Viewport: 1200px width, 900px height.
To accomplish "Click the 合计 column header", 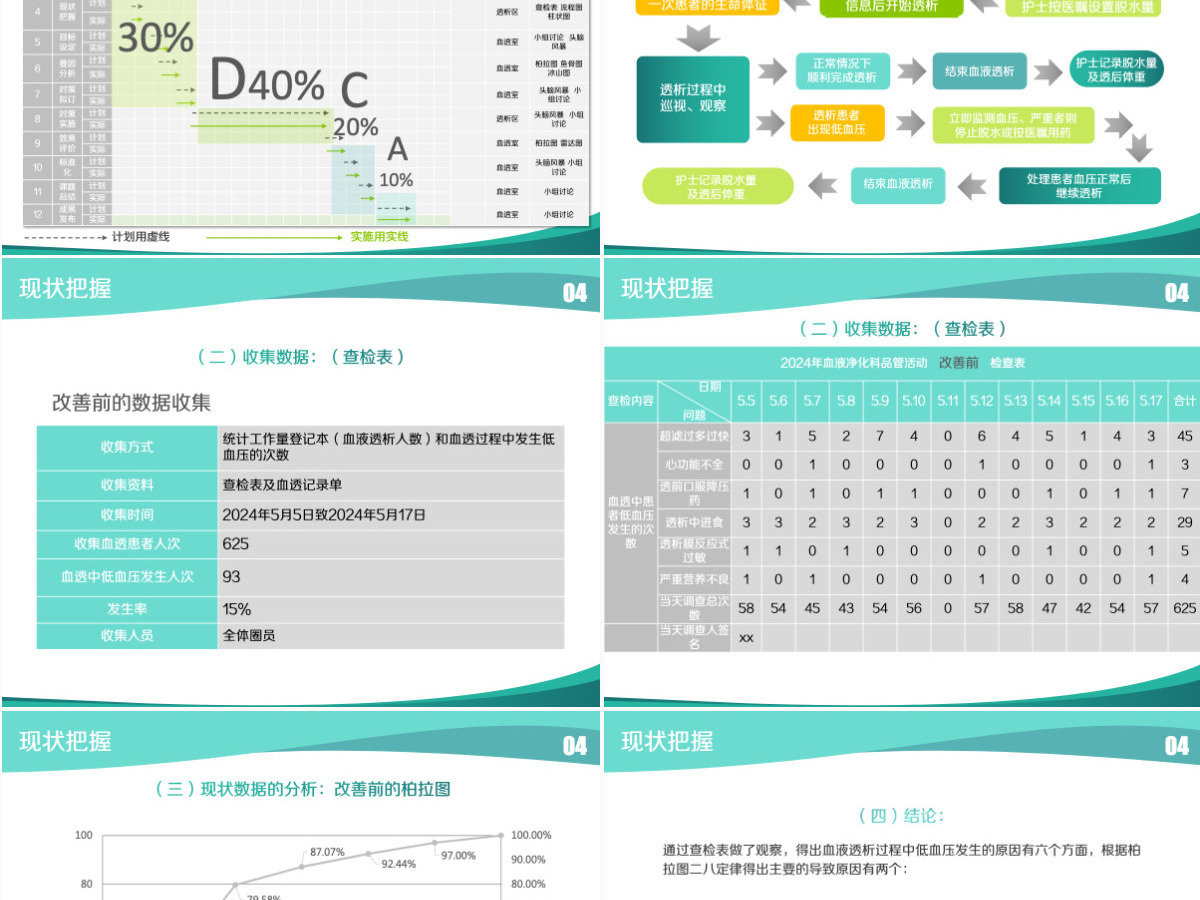I will [x=1185, y=400].
